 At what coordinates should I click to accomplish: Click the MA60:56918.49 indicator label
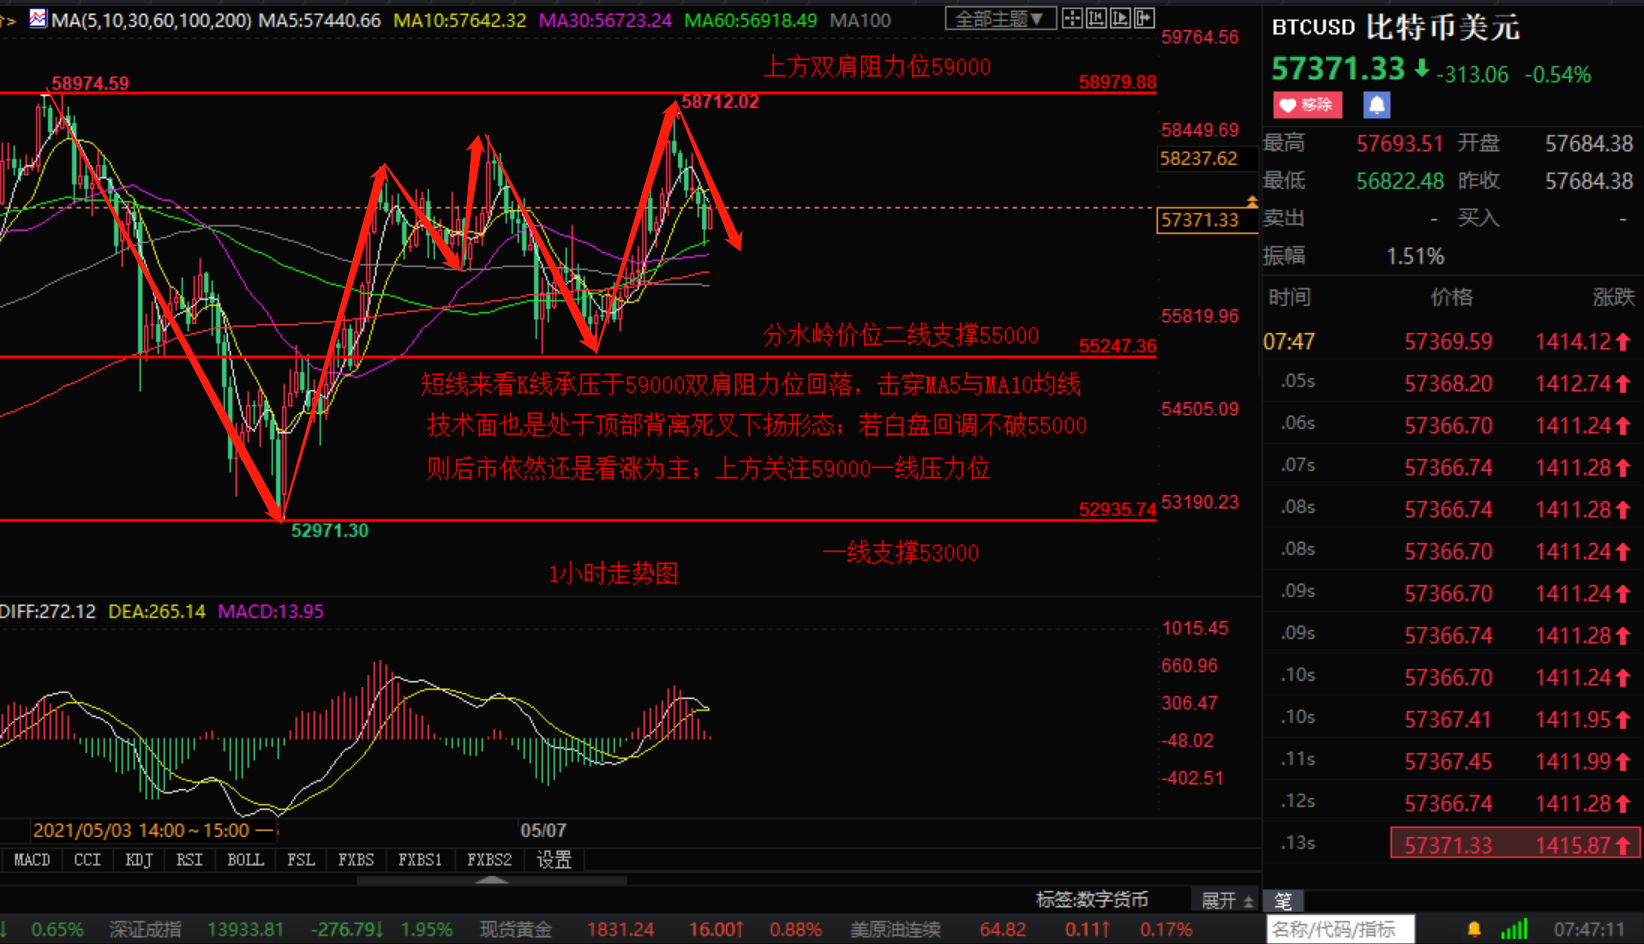point(750,20)
